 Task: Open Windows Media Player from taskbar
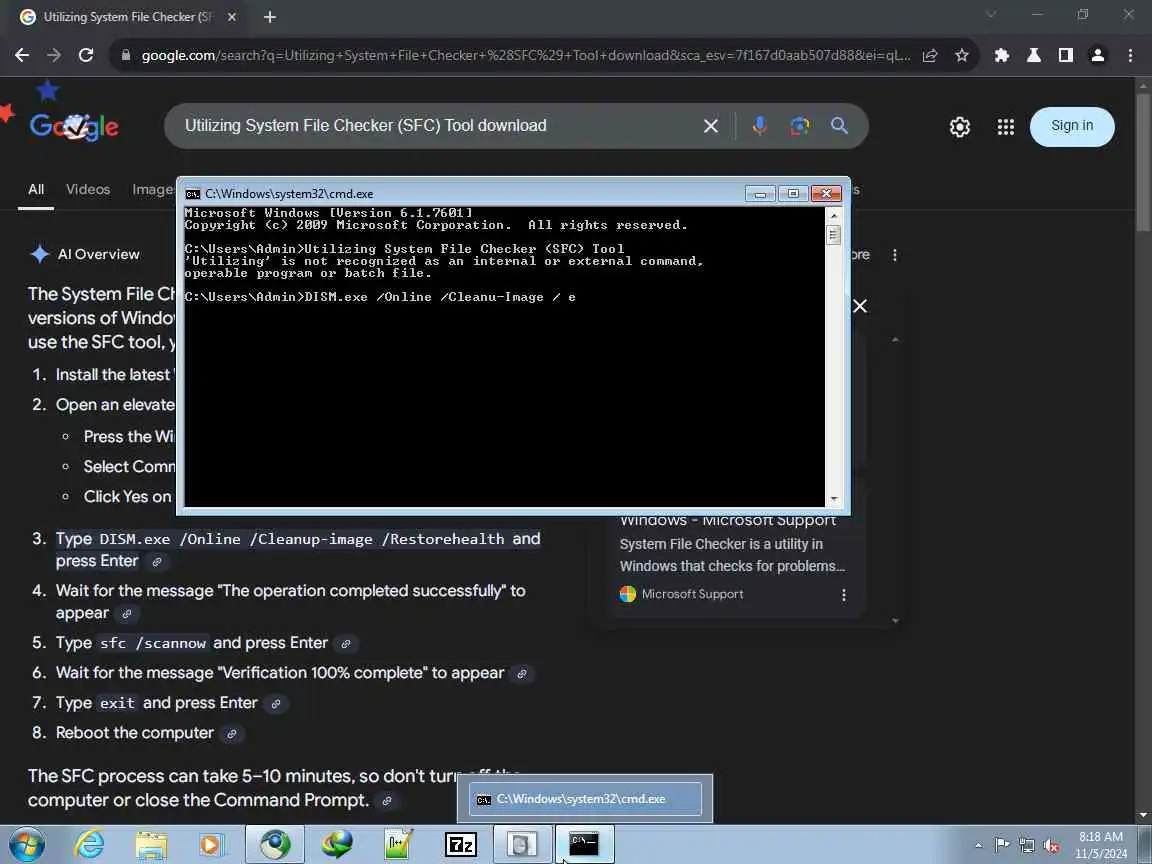211,845
